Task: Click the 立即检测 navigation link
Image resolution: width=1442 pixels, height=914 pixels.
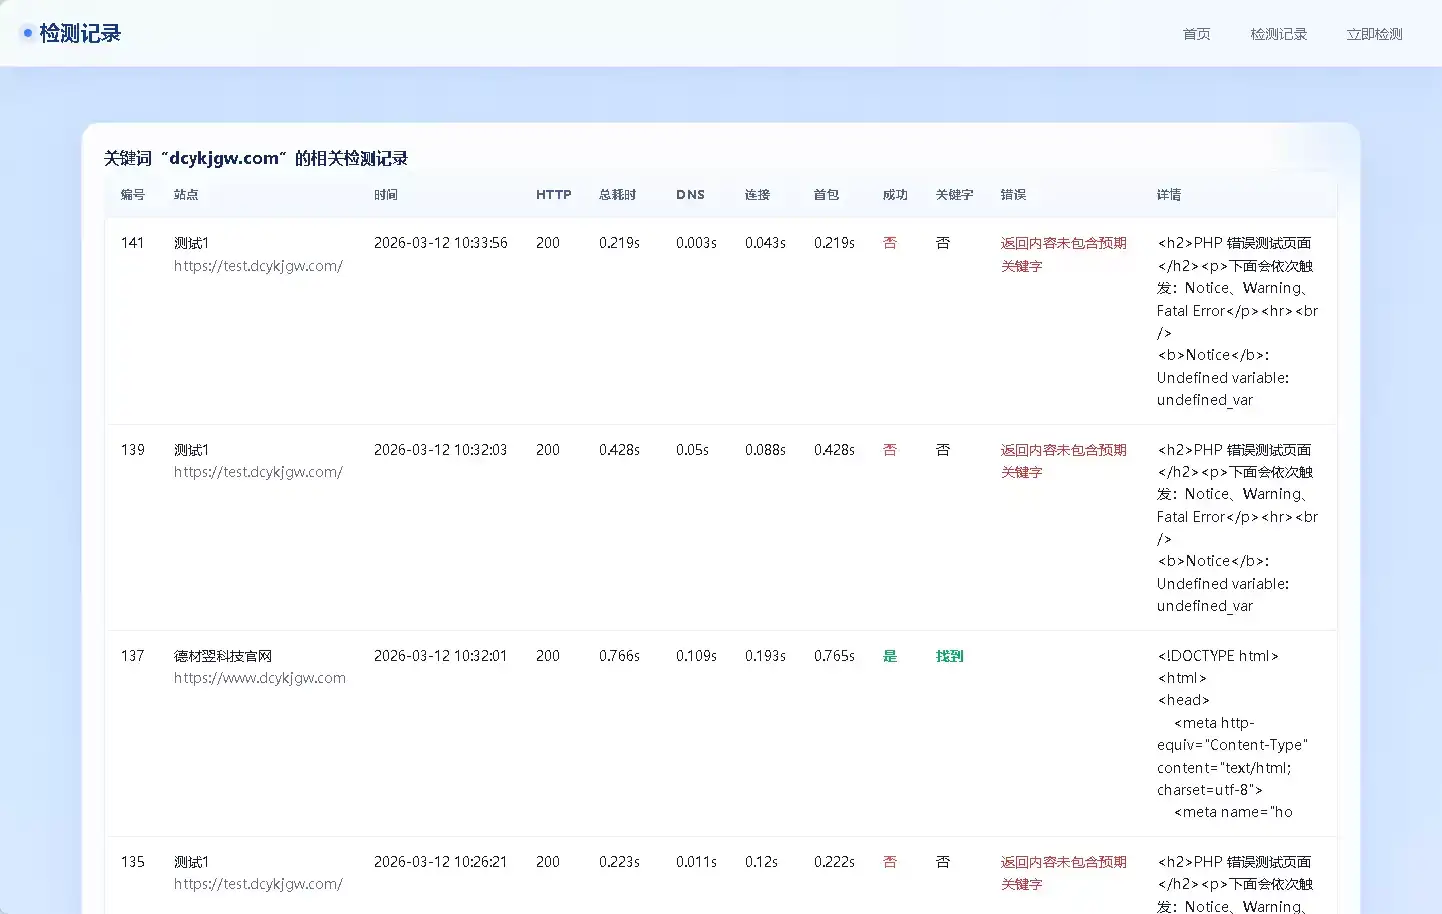Action: [x=1373, y=33]
